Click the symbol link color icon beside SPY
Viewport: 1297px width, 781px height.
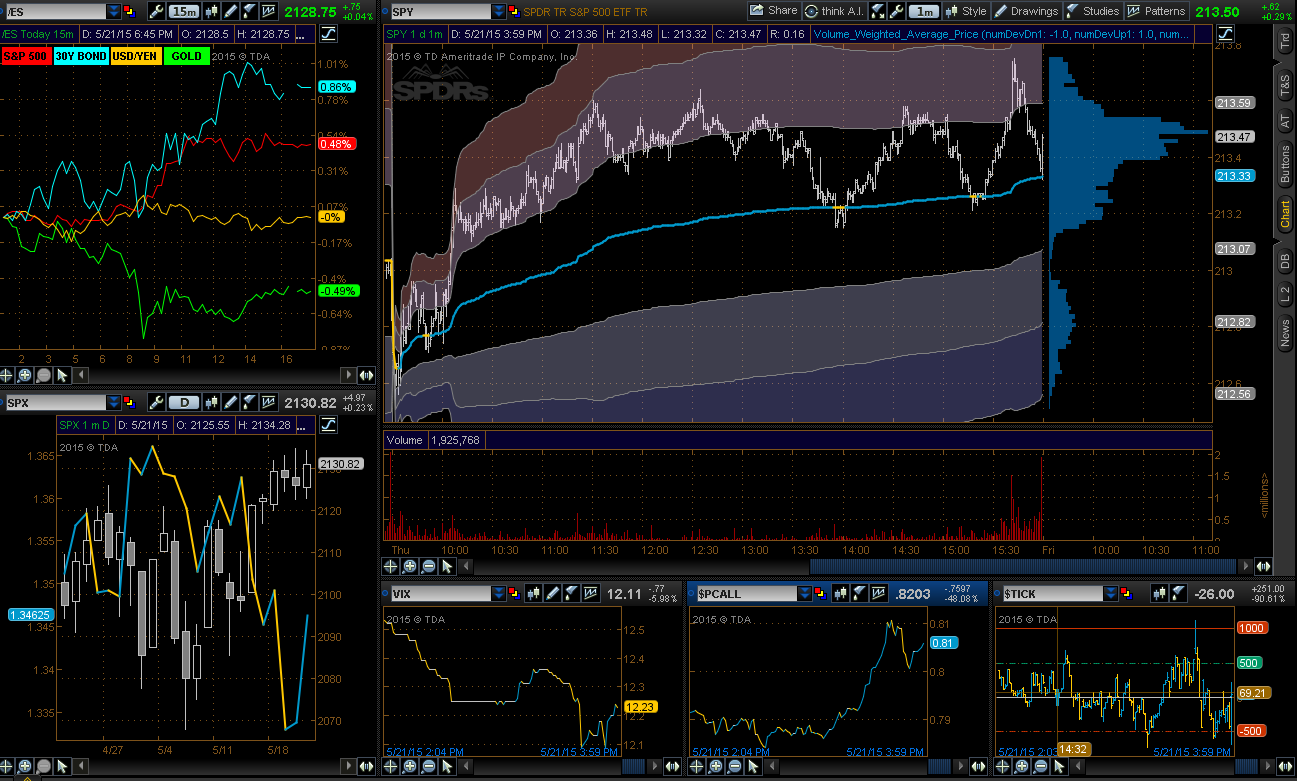point(514,11)
